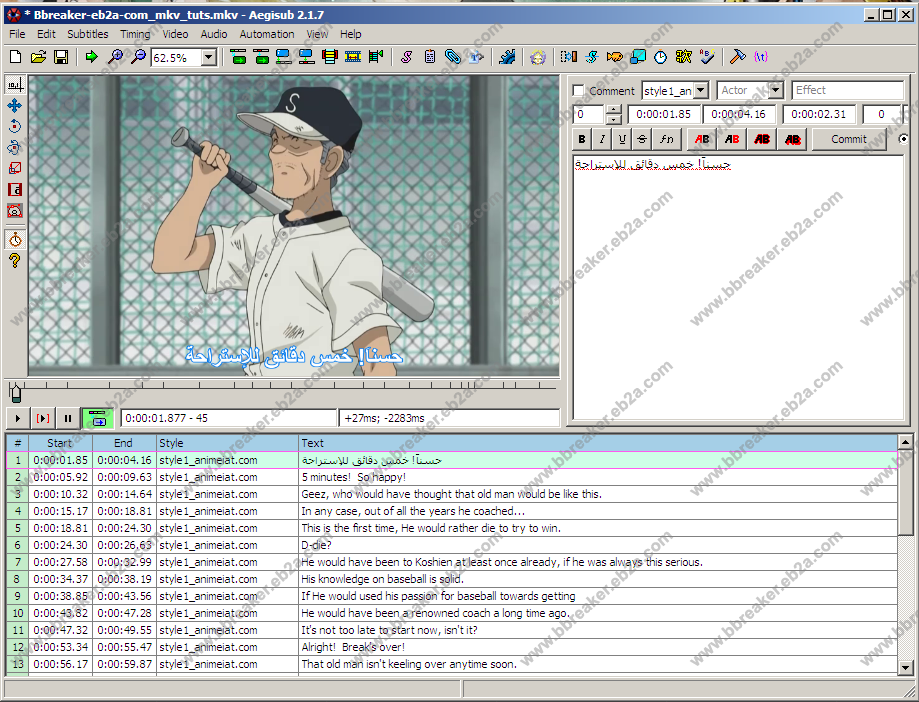Viewport: 919px width, 702px height.
Task: Click the Bold formatting button
Action: click(x=581, y=139)
